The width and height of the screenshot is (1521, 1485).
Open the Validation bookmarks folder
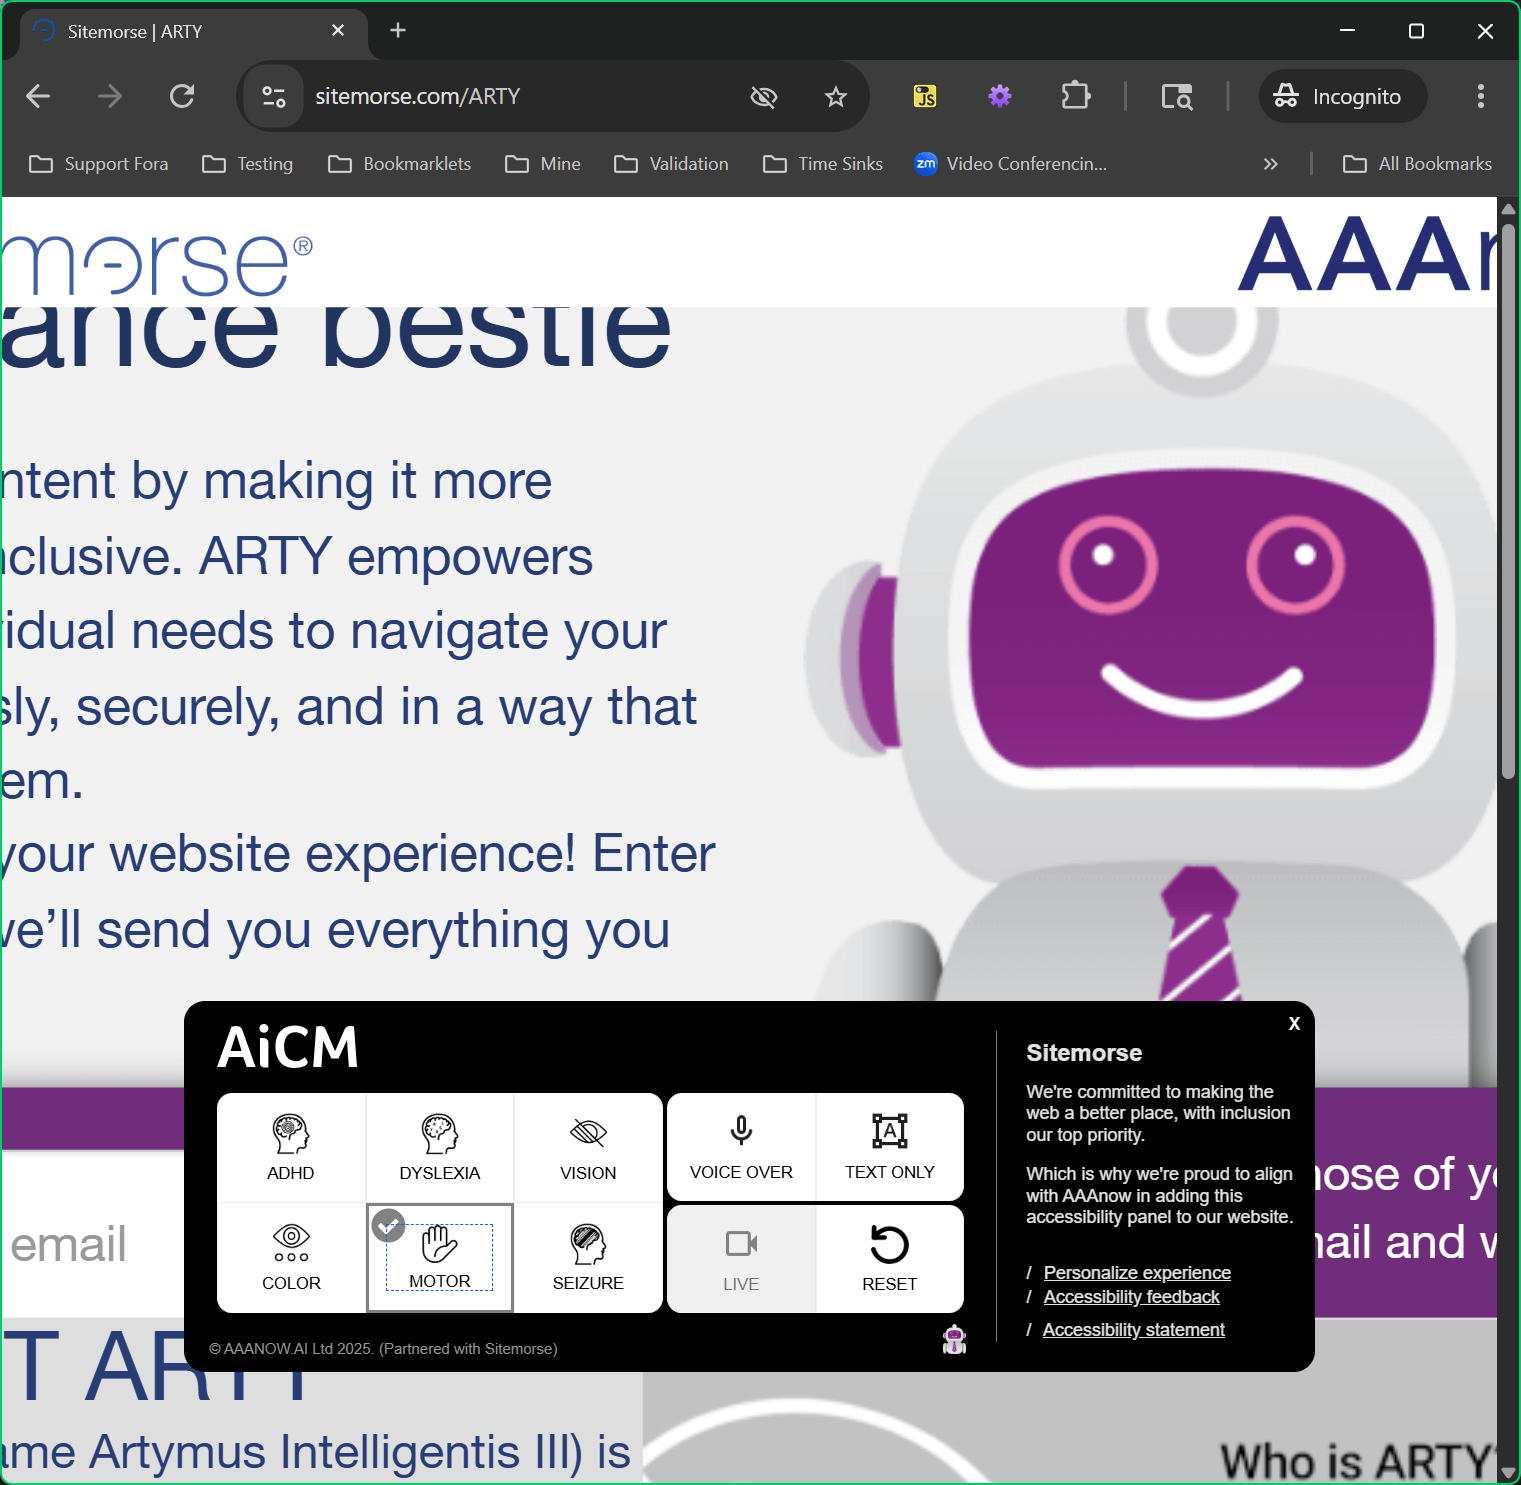pyautogui.click(x=672, y=164)
